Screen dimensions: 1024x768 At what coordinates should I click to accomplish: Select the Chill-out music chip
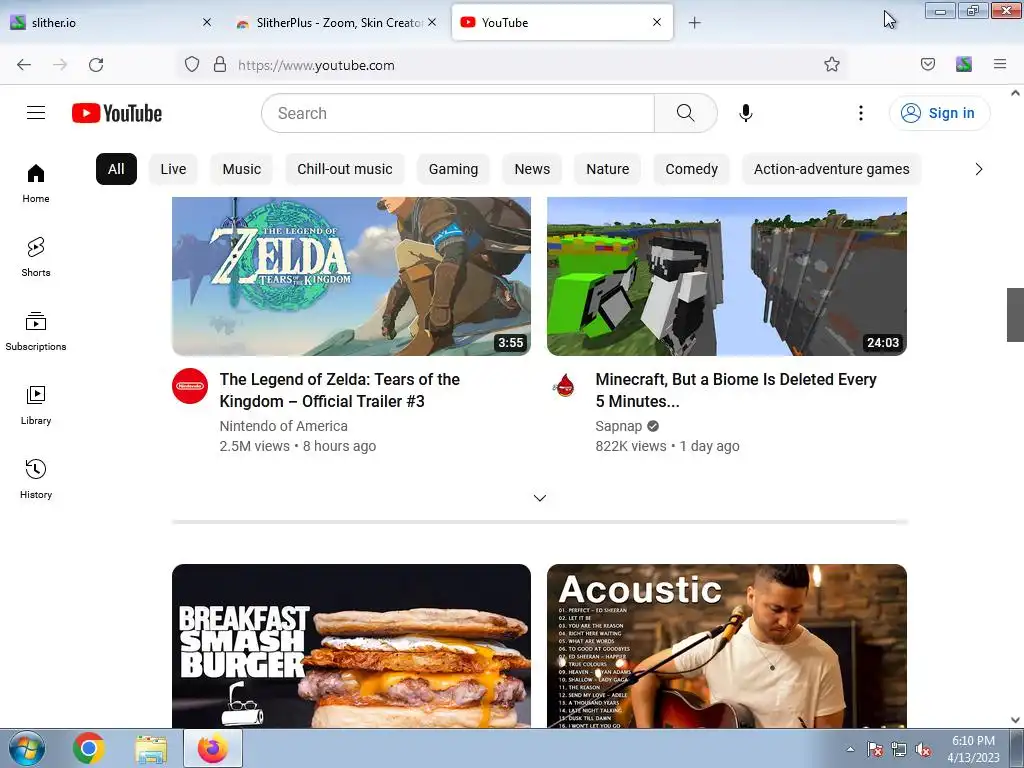point(345,169)
